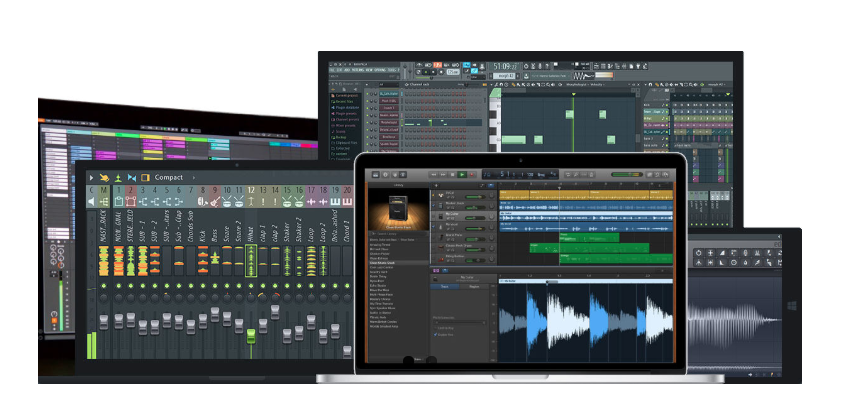Open Current project folder in FL browser

344,95
